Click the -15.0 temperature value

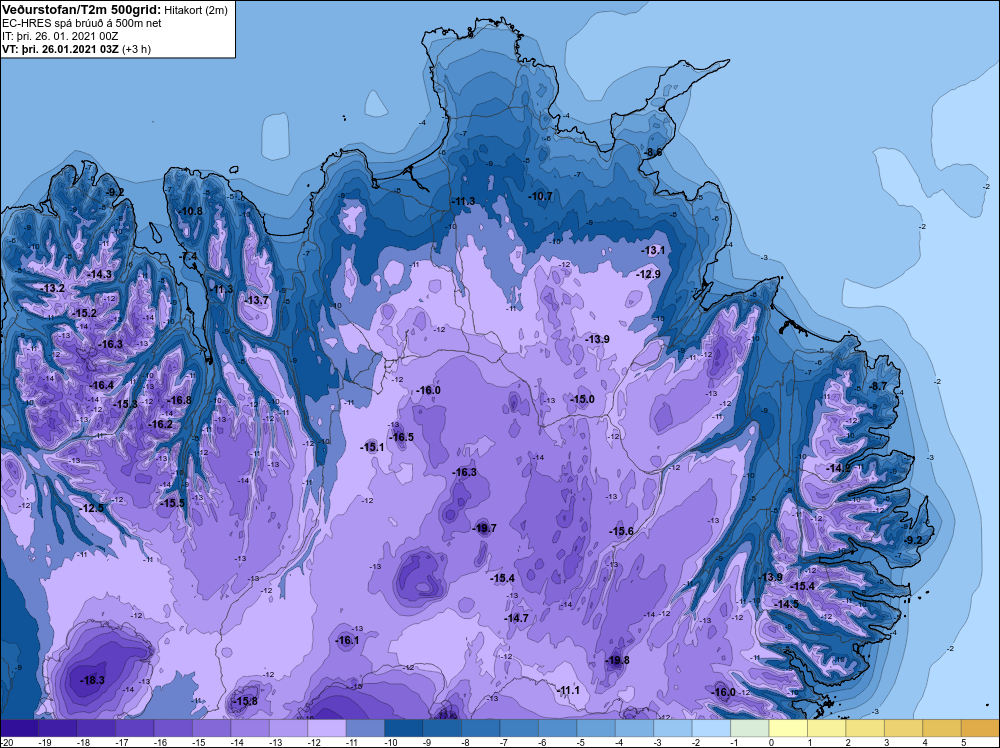click(x=582, y=399)
